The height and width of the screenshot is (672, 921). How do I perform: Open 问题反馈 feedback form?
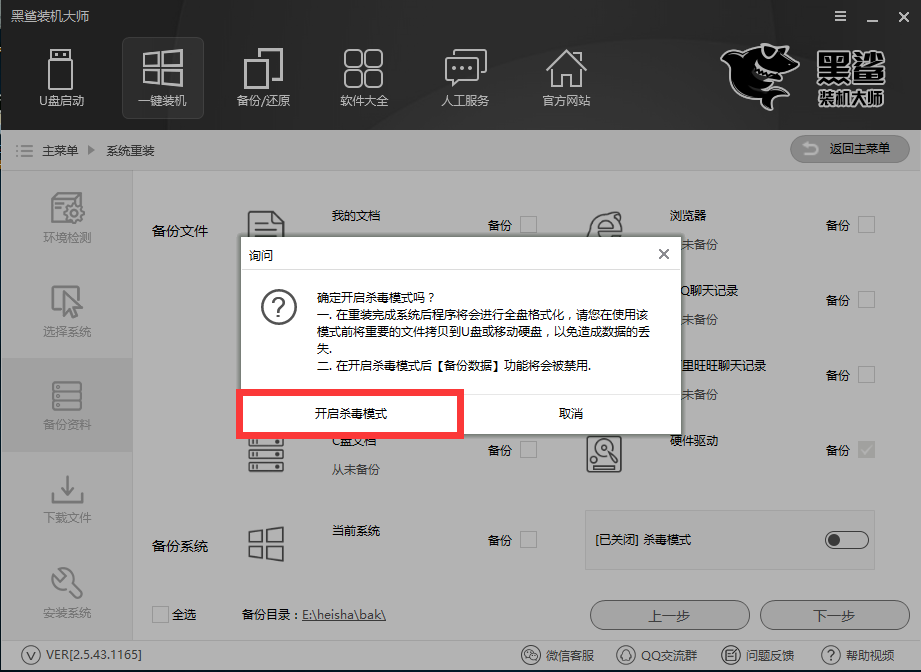coord(758,655)
